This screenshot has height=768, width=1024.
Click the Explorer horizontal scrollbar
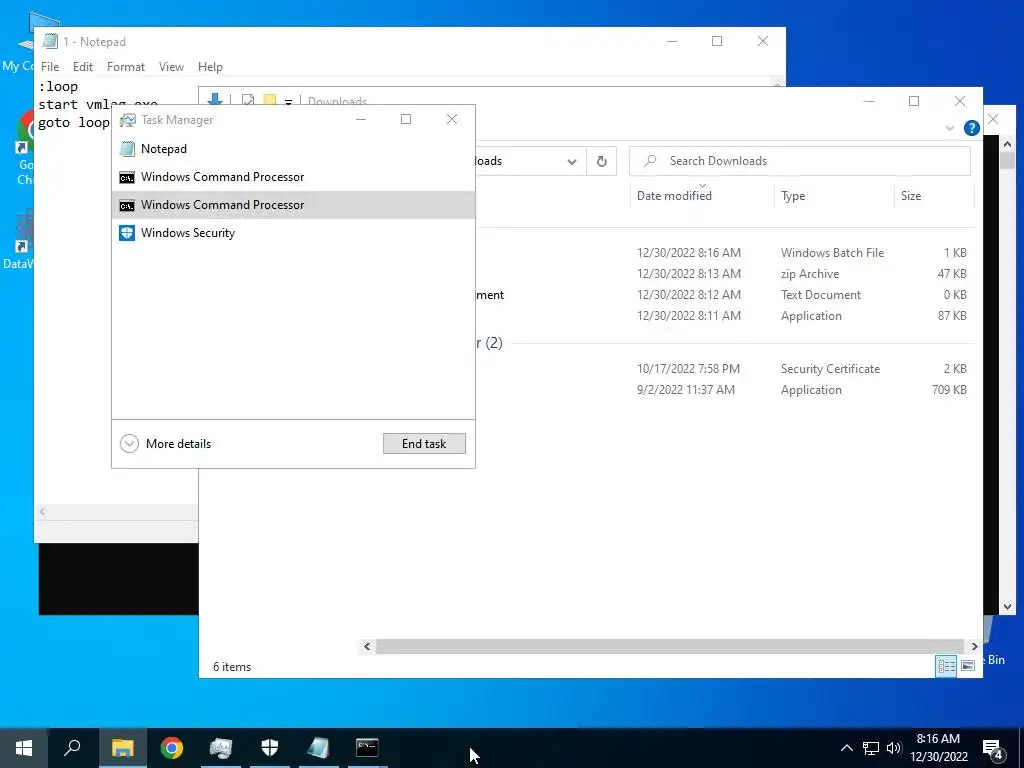pyautogui.click(x=670, y=647)
